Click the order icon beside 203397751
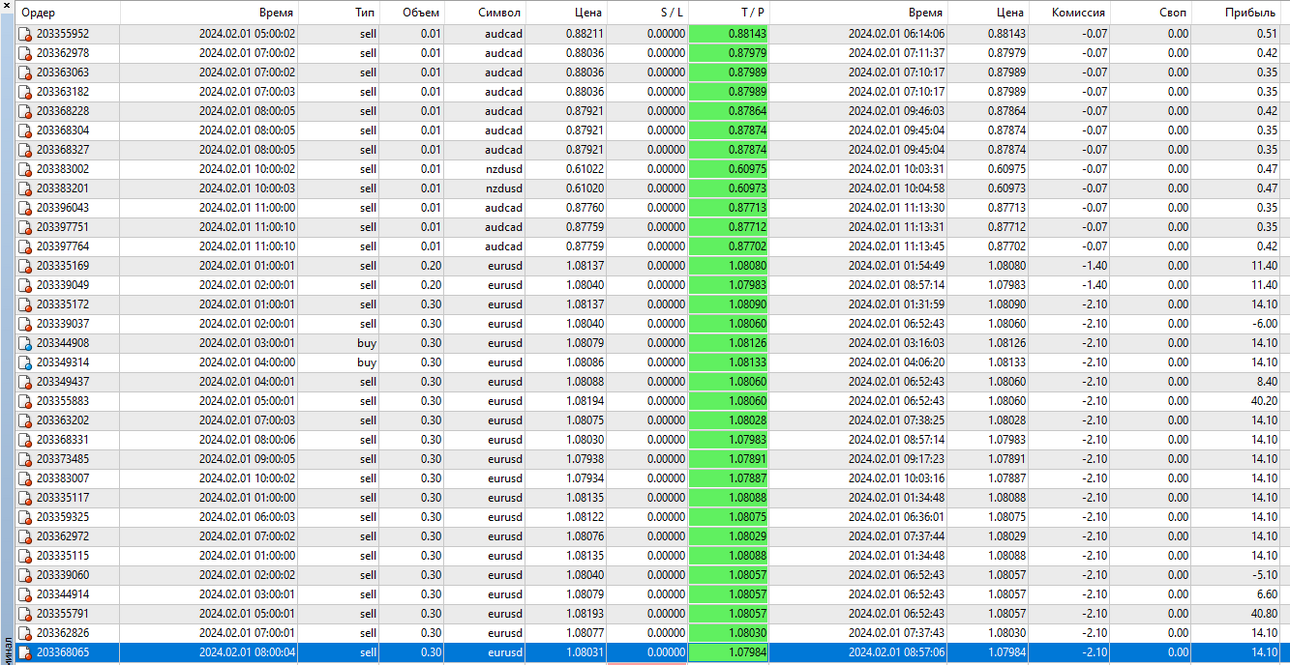This screenshot has width=1290, height=665. pyautogui.click(x=26, y=227)
